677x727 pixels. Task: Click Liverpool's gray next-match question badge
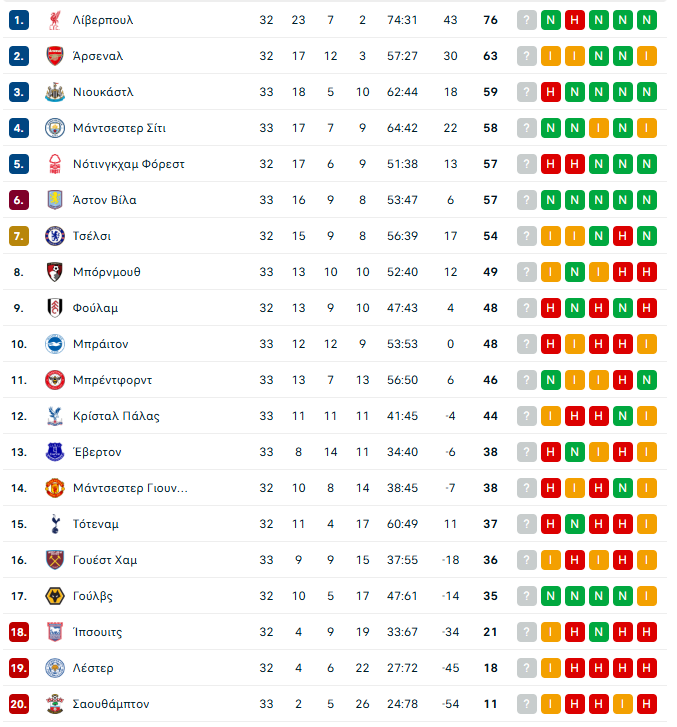click(x=527, y=20)
